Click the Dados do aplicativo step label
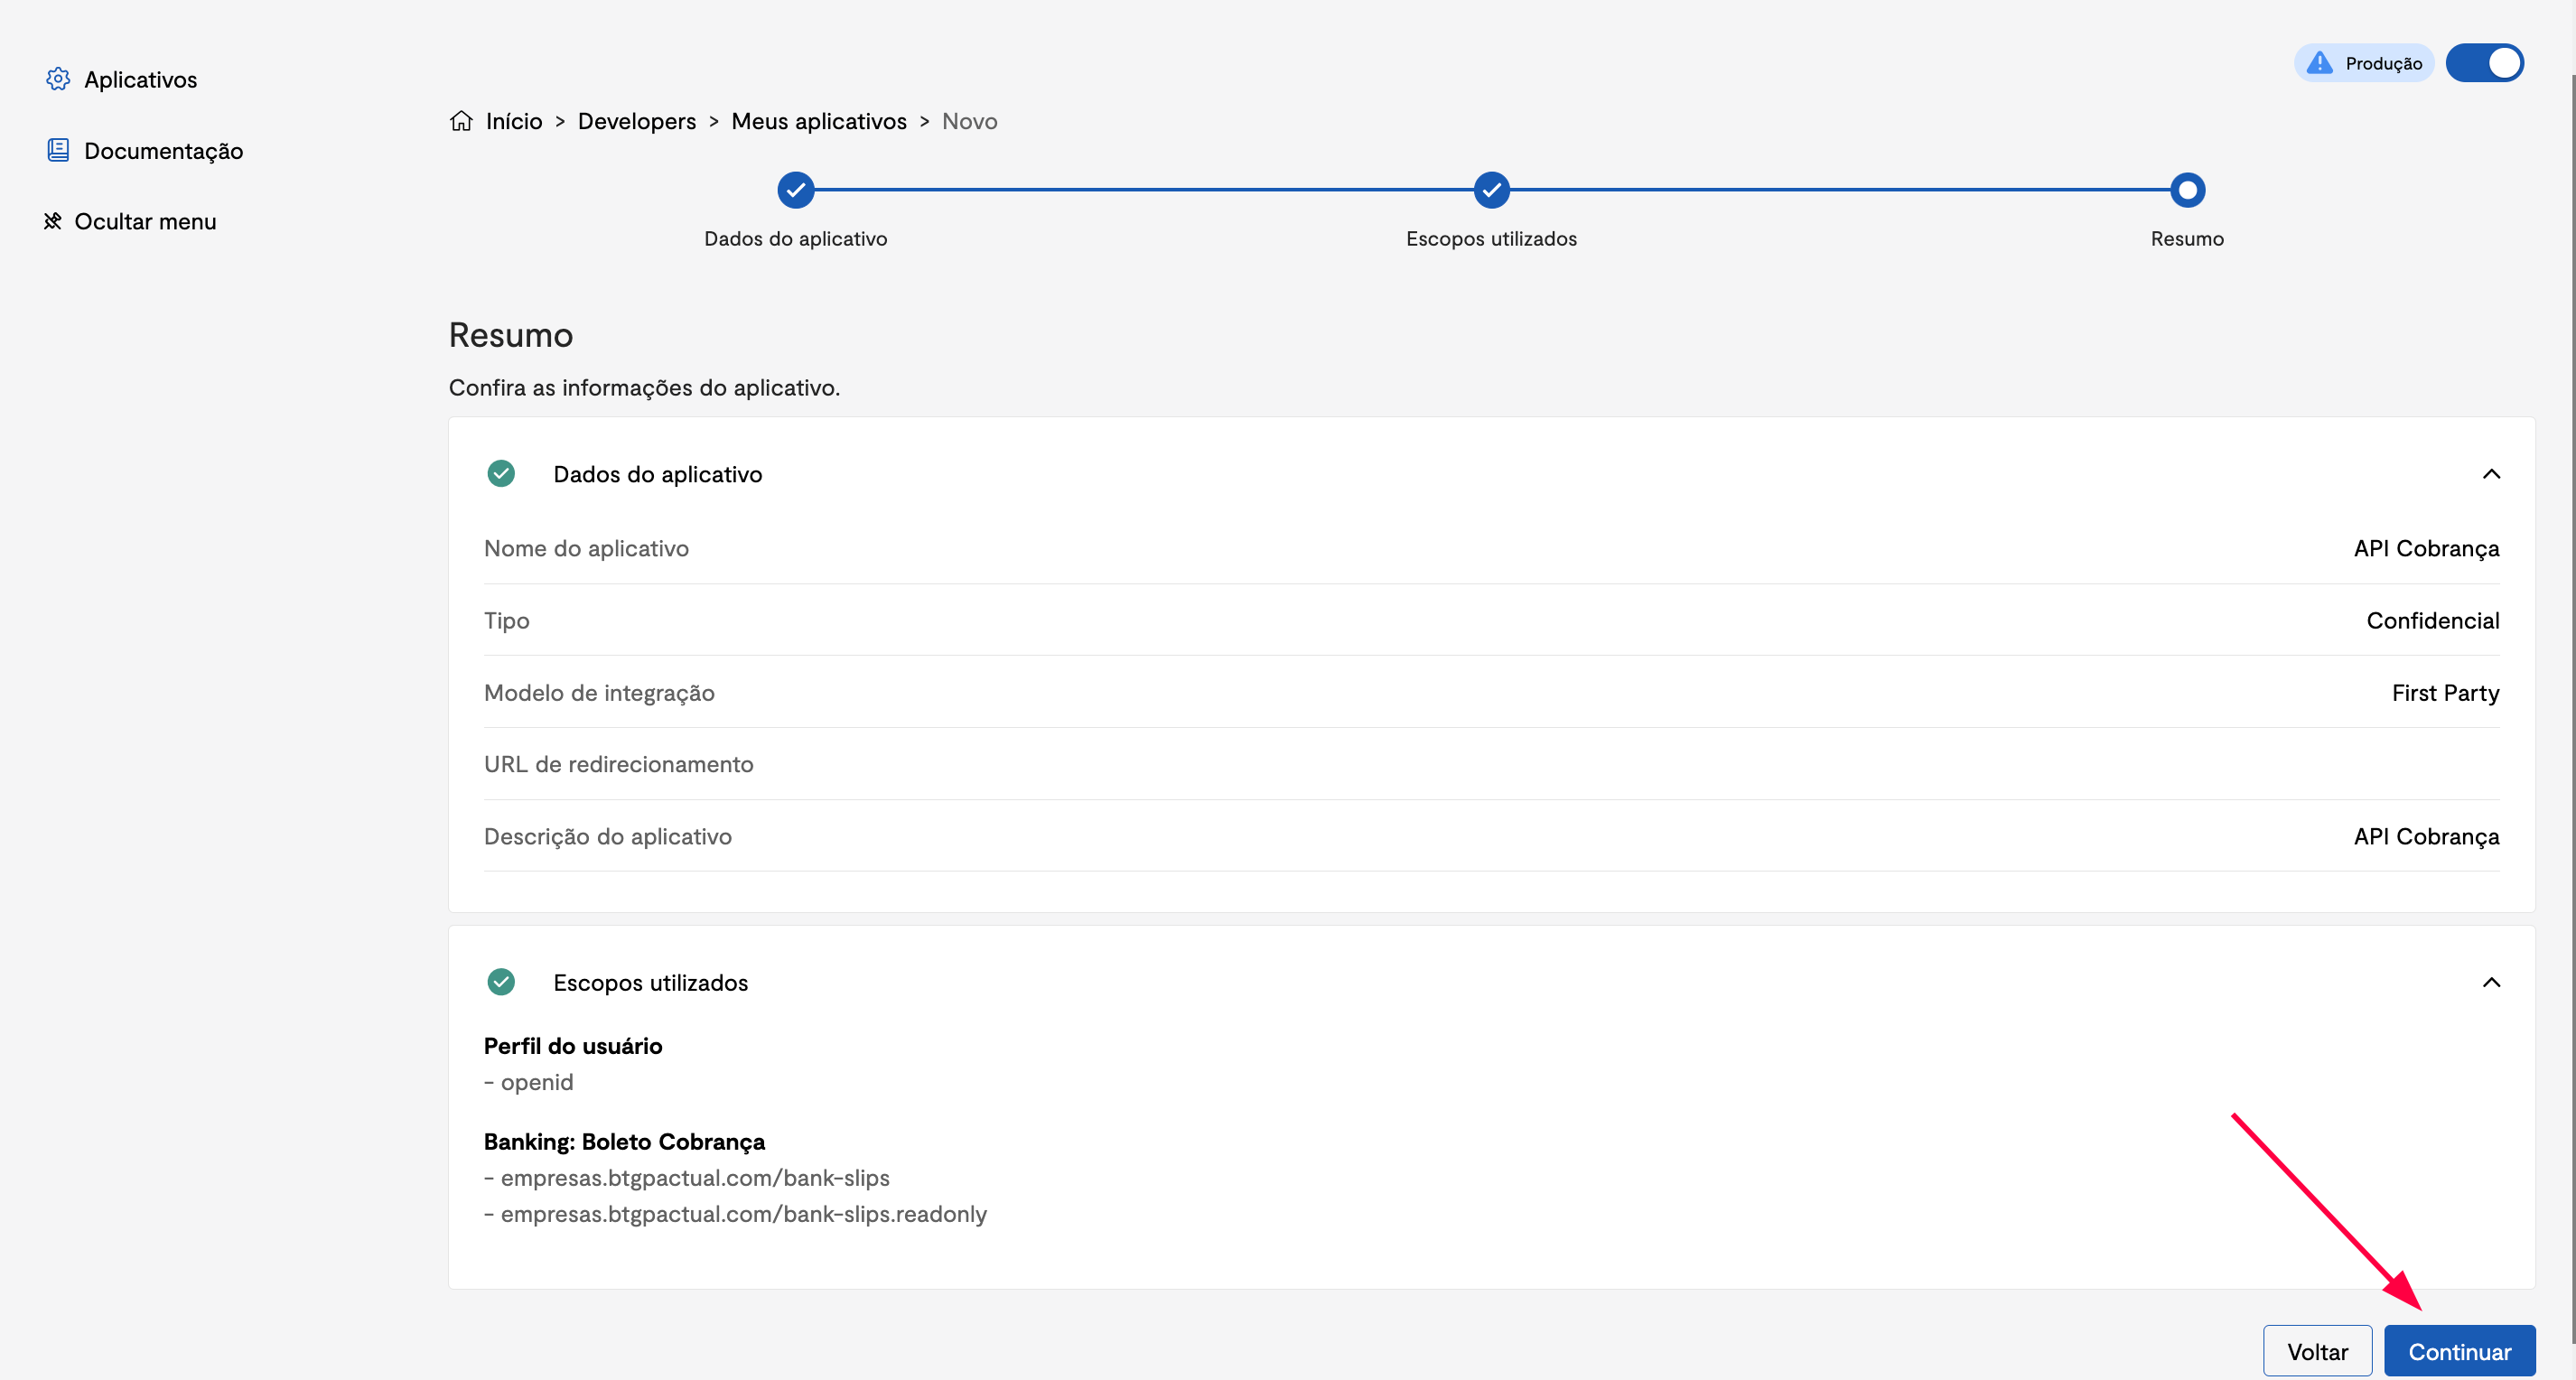This screenshot has height=1380, width=2576. tap(796, 239)
